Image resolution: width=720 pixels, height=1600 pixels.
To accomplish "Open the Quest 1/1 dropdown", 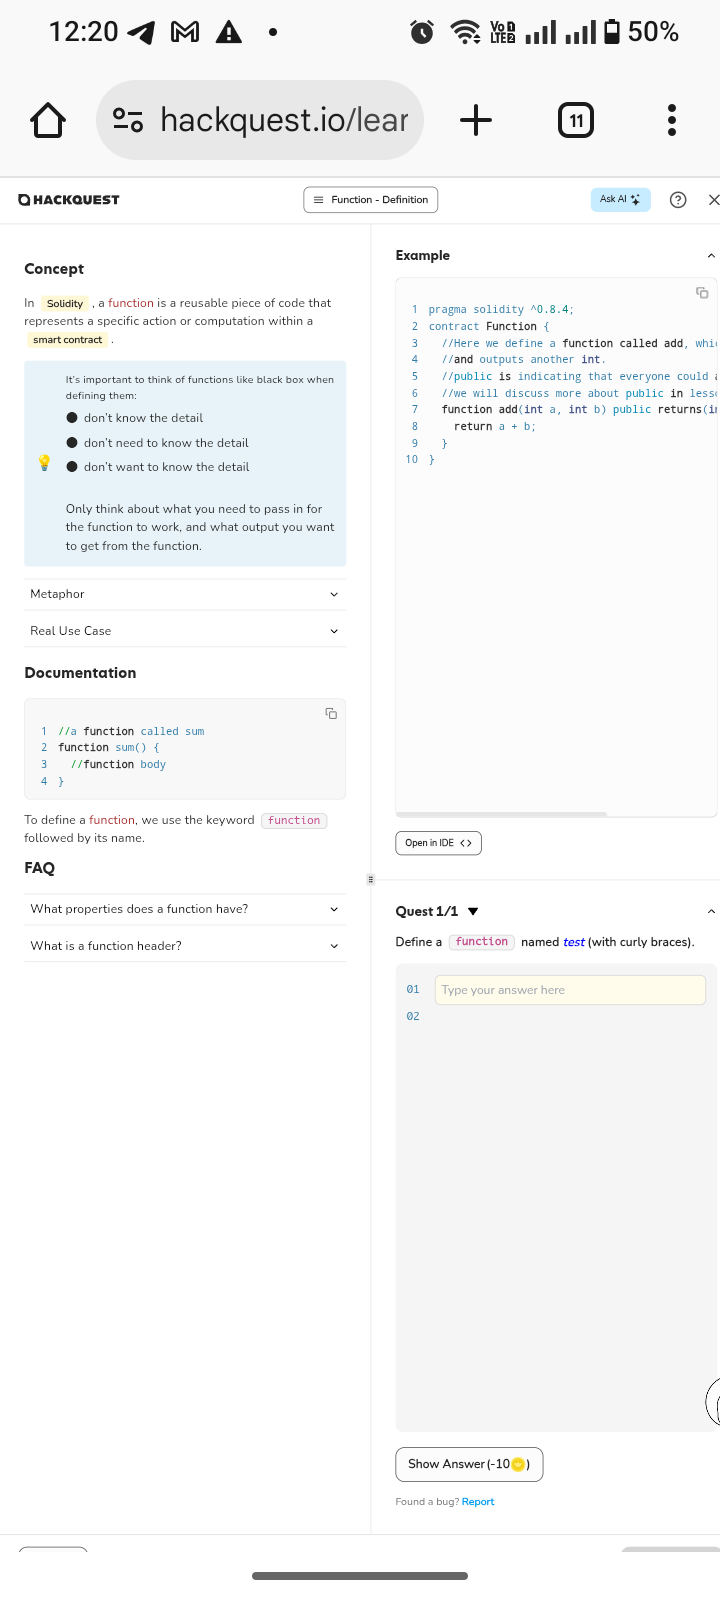I will 473,911.
